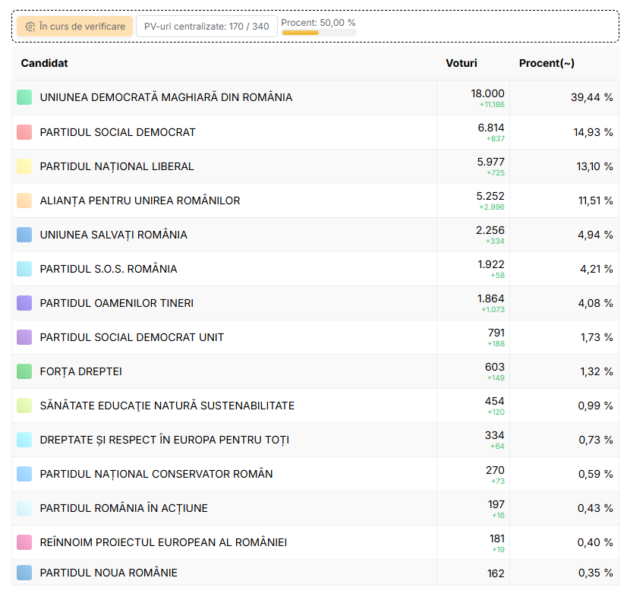The width and height of the screenshot is (627, 600).
Task: Click the pink swatch for Reînnoim Proiectul European
Action: coord(24,542)
